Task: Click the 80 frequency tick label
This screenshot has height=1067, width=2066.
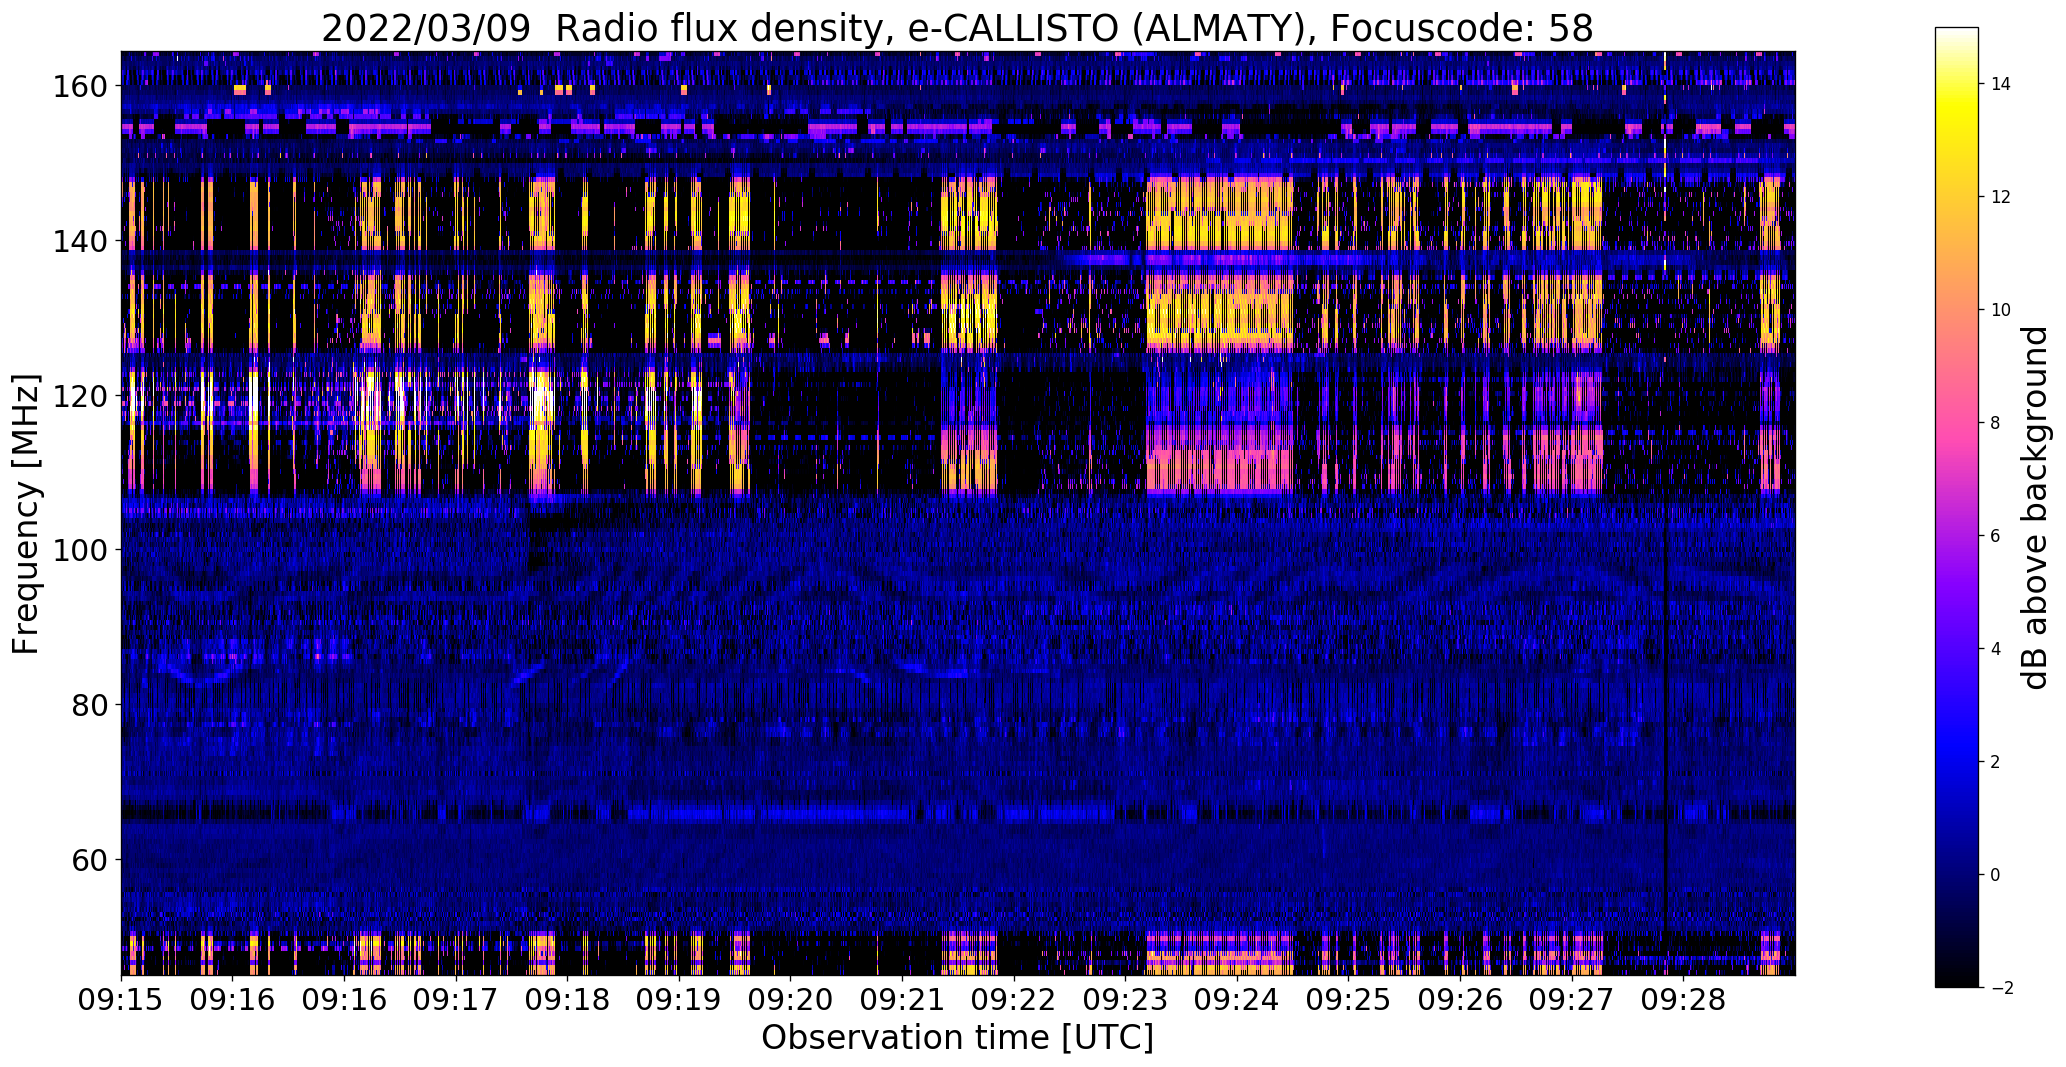Action: coord(89,705)
